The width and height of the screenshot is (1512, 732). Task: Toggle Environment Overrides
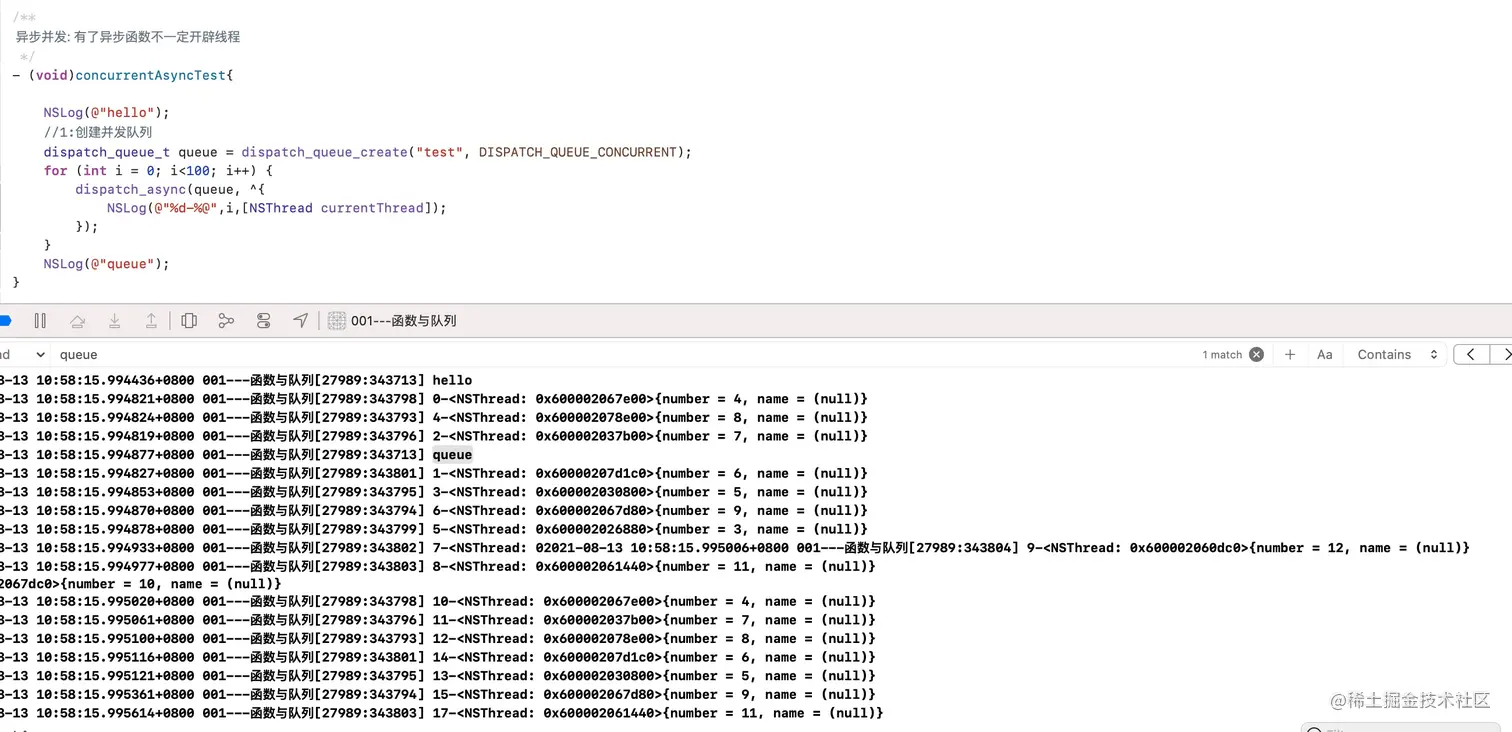(263, 320)
